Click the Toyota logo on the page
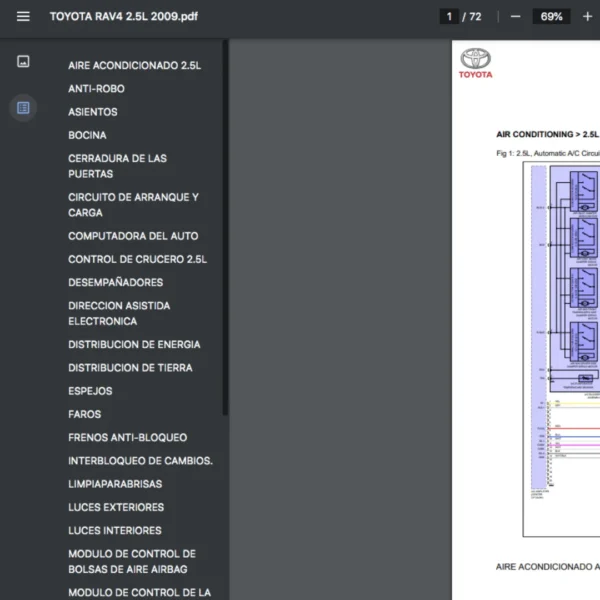 tap(476, 62)
